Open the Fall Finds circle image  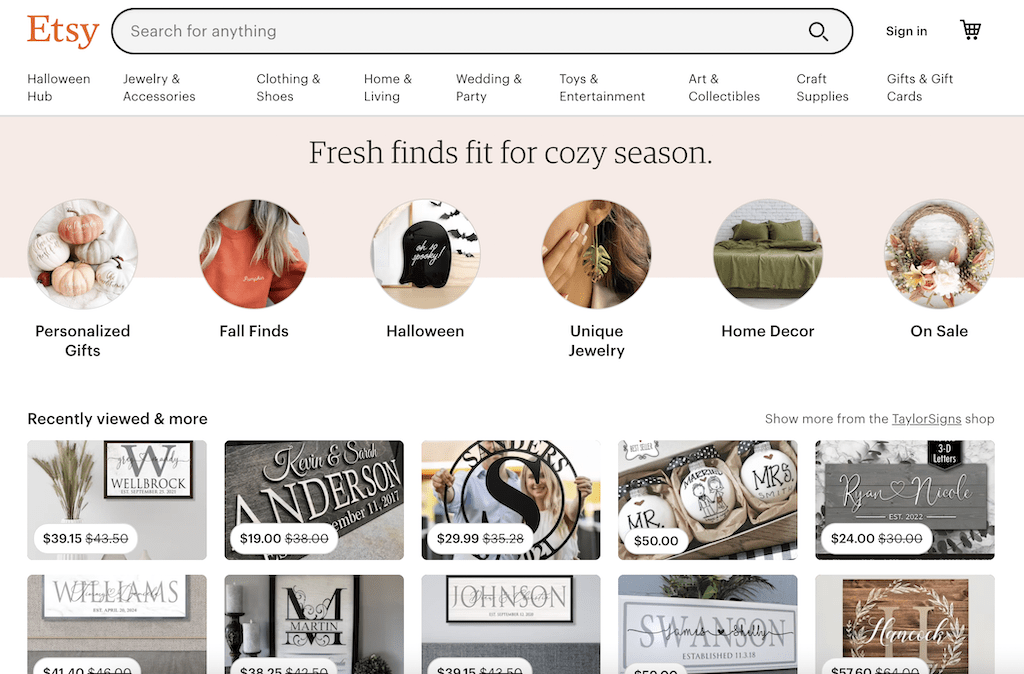click(x=254, y=254)
